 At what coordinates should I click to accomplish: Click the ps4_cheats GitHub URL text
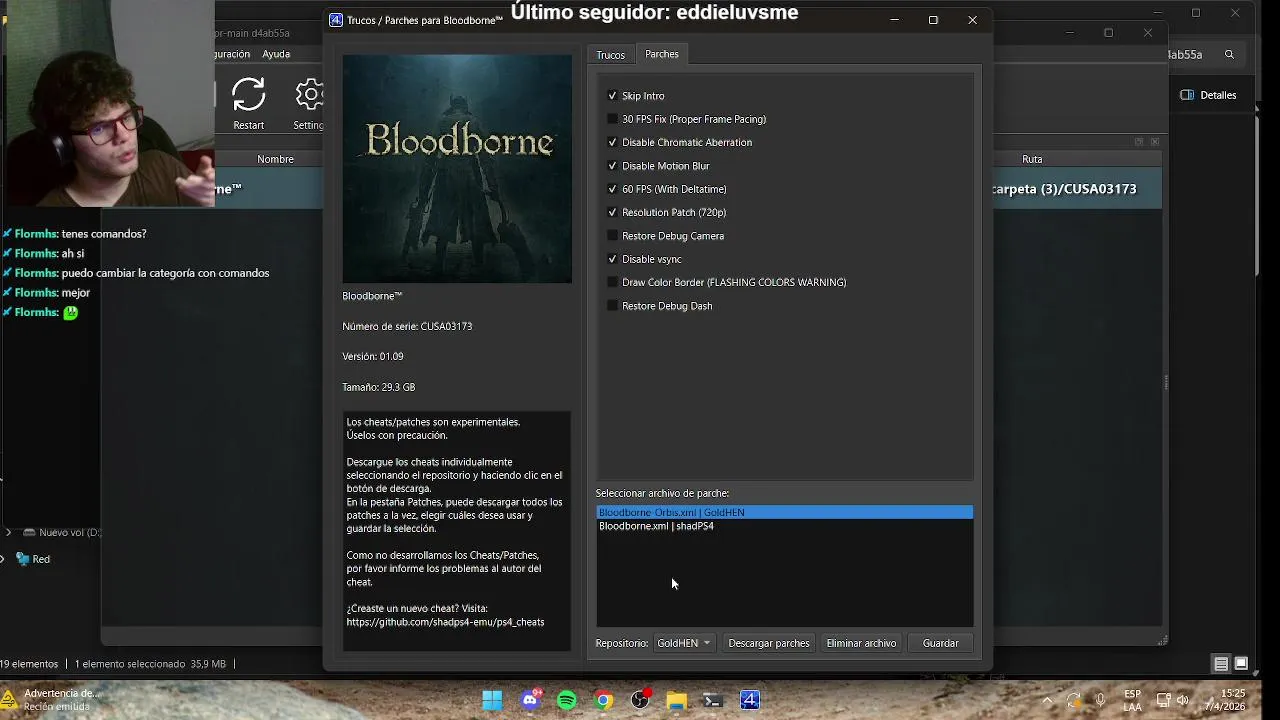(x=445, y=622)
